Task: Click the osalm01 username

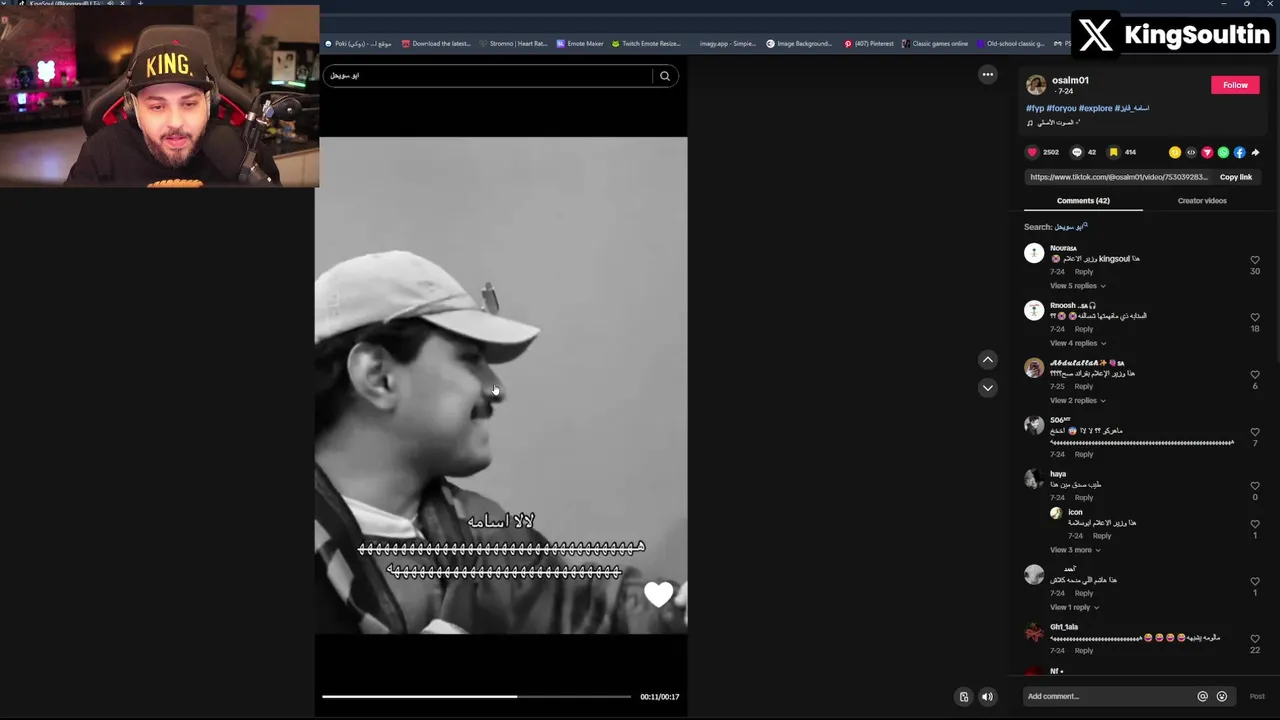Action: click(x=1070, y=80)
